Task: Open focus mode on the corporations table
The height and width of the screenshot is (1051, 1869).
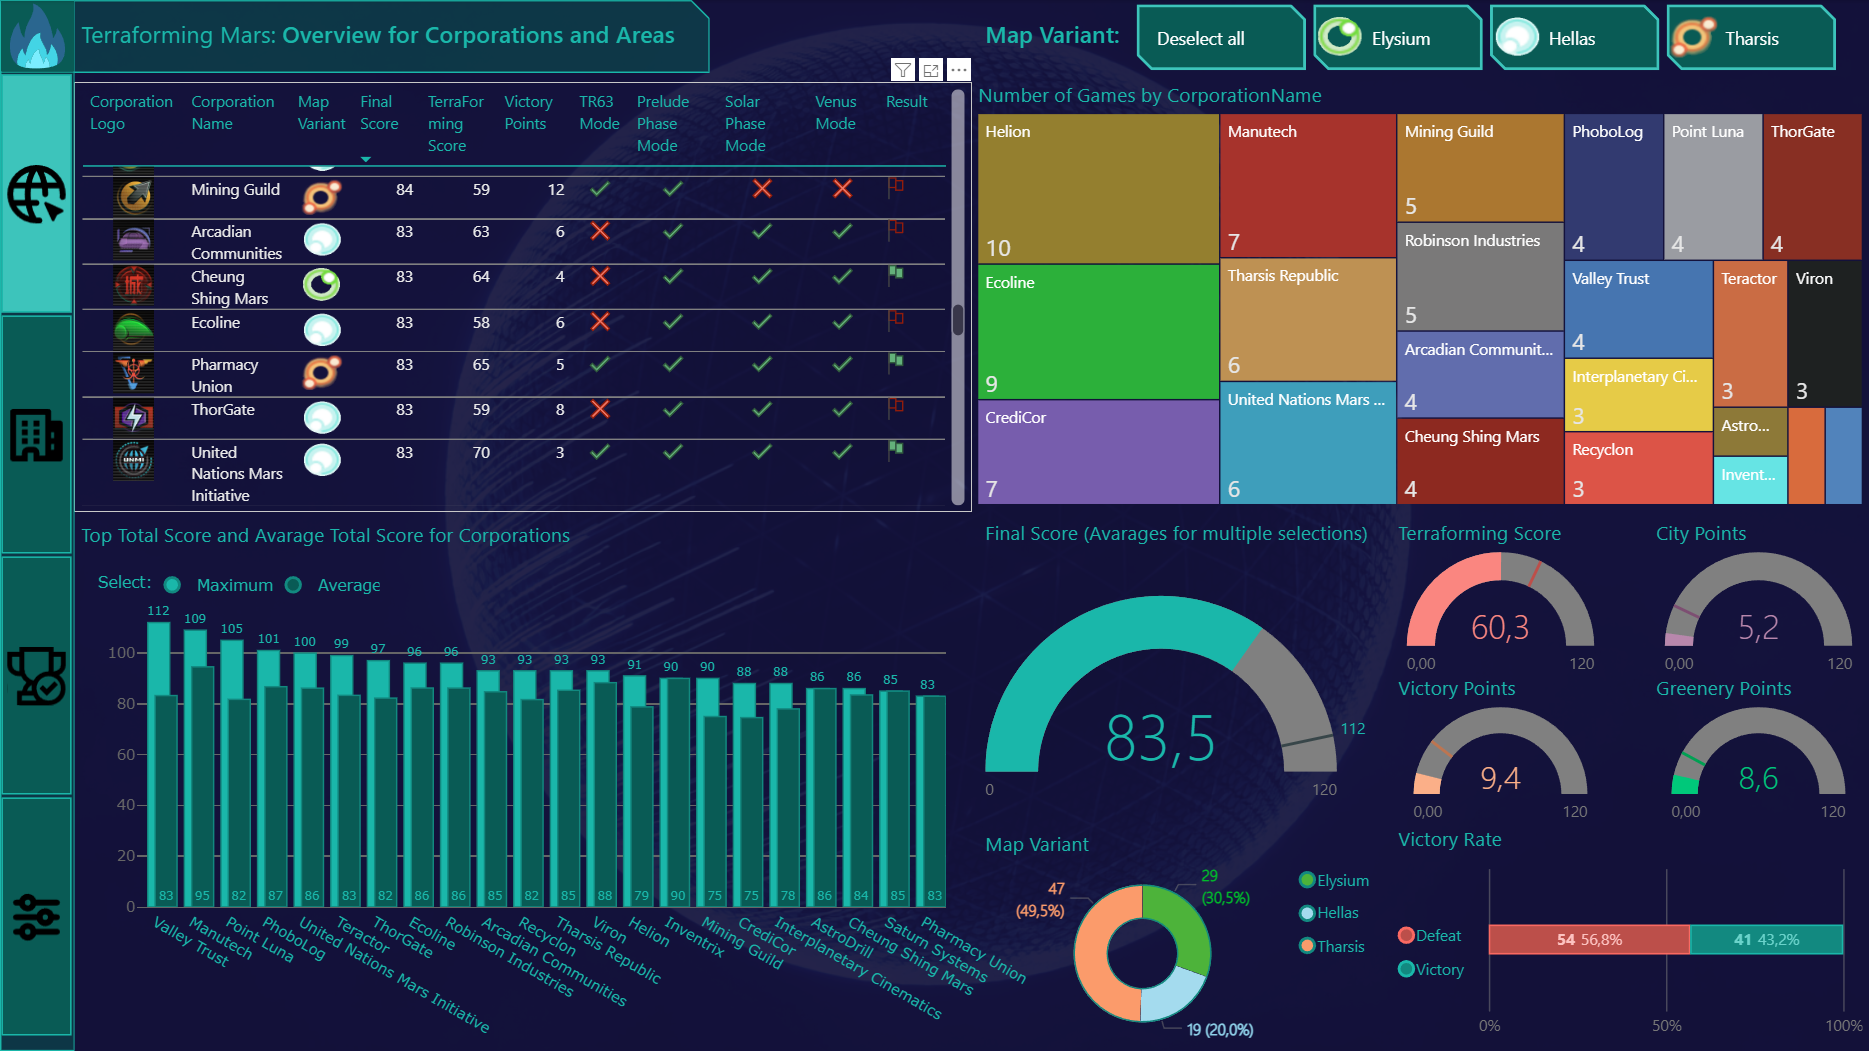Action: (930, 70)
